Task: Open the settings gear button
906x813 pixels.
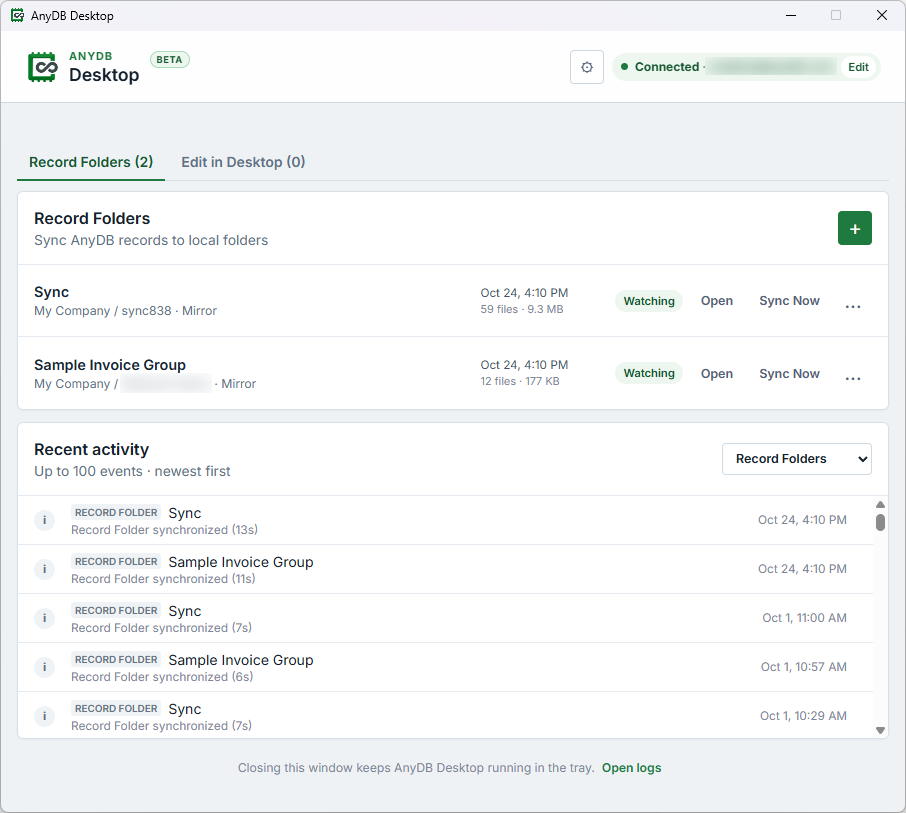Action: click(586, 67)
